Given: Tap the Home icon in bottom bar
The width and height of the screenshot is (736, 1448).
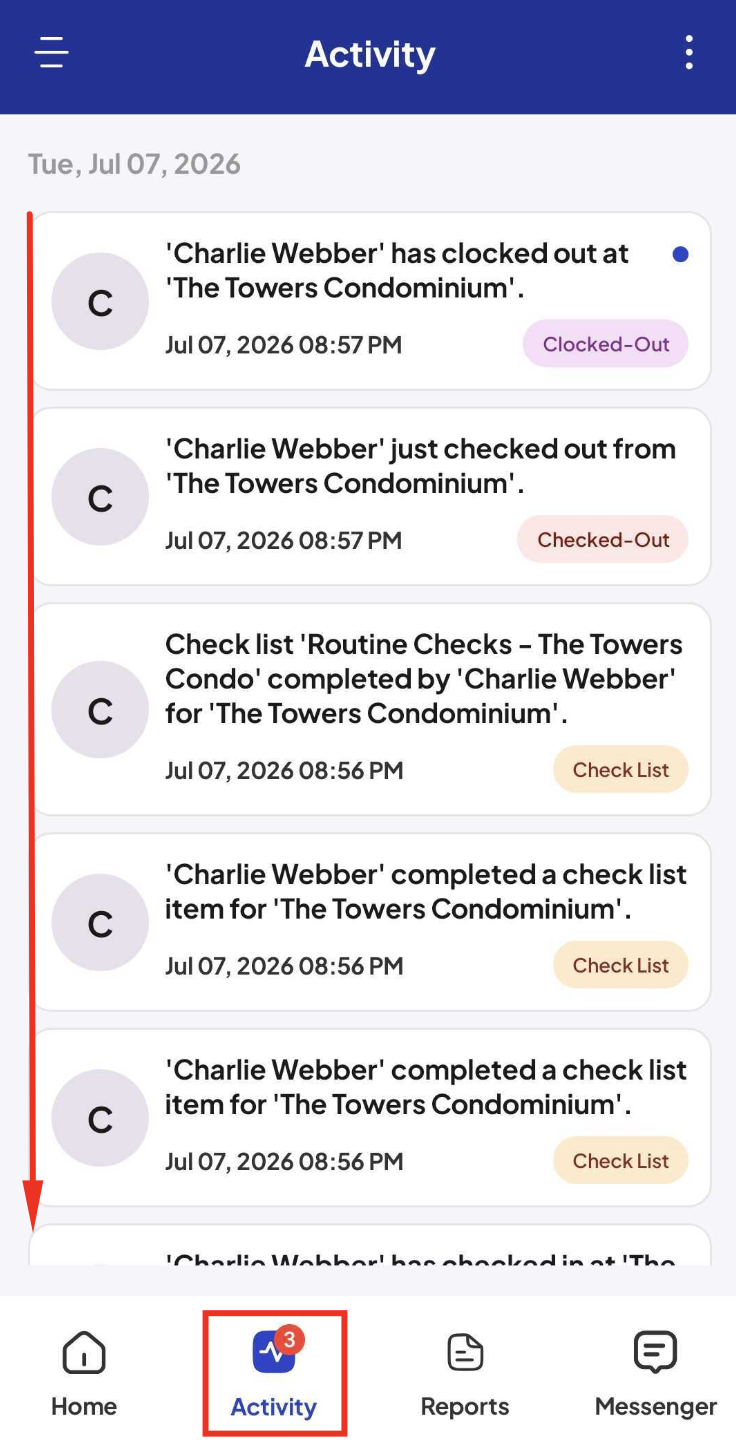Looking at the screenshot, I should tap(84, 1353).
